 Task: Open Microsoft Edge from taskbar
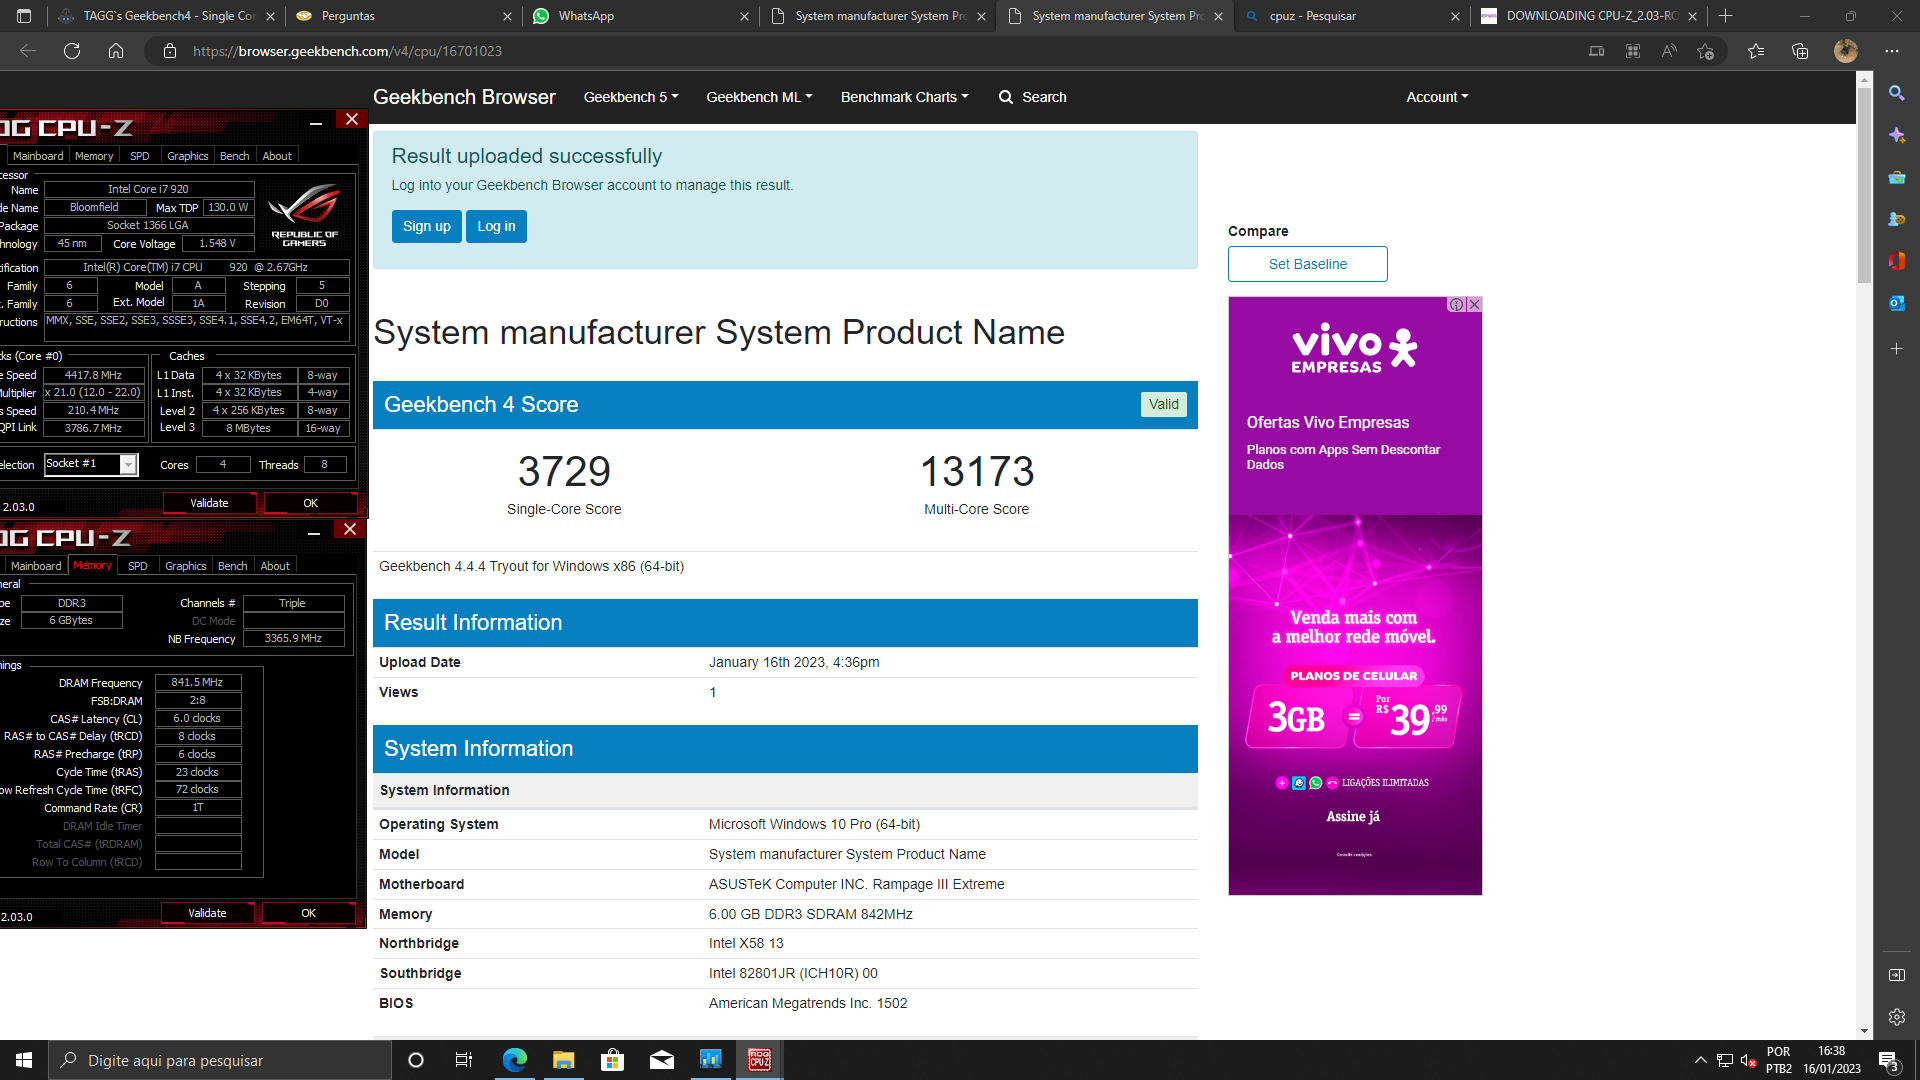tap(515, 1060)
